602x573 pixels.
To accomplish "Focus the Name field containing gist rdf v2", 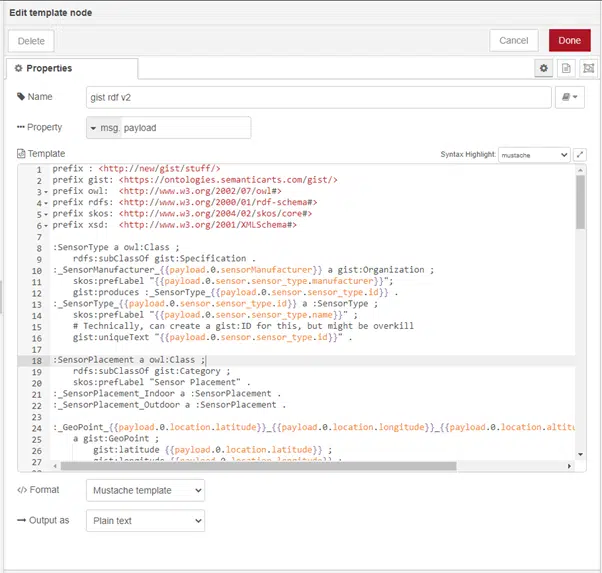I will [x=319, y=97].
